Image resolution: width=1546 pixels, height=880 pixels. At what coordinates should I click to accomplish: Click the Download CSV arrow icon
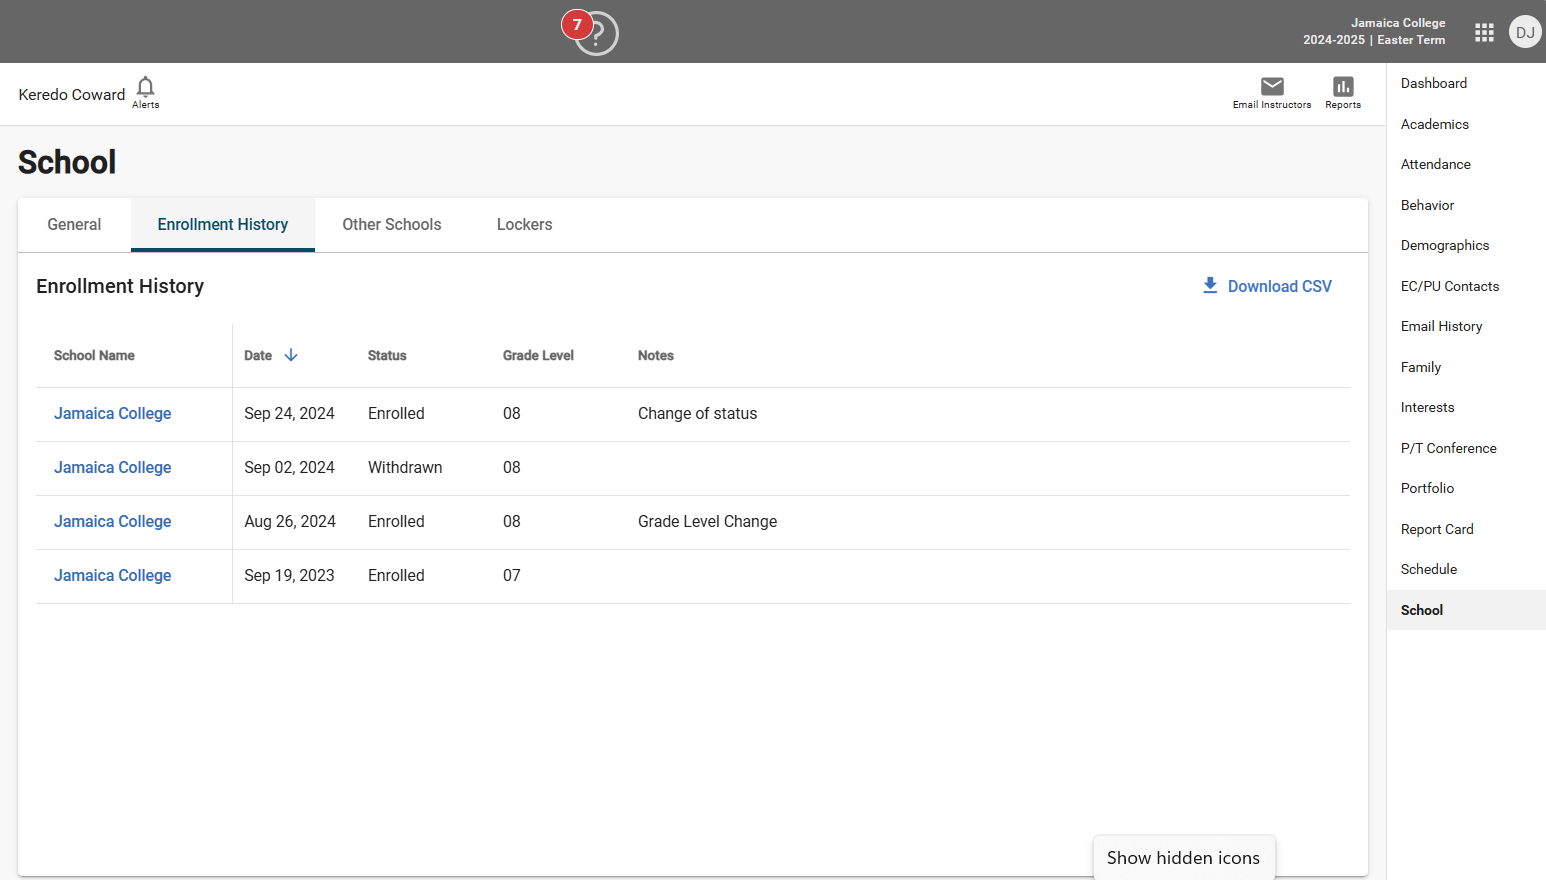(1210, 286)
